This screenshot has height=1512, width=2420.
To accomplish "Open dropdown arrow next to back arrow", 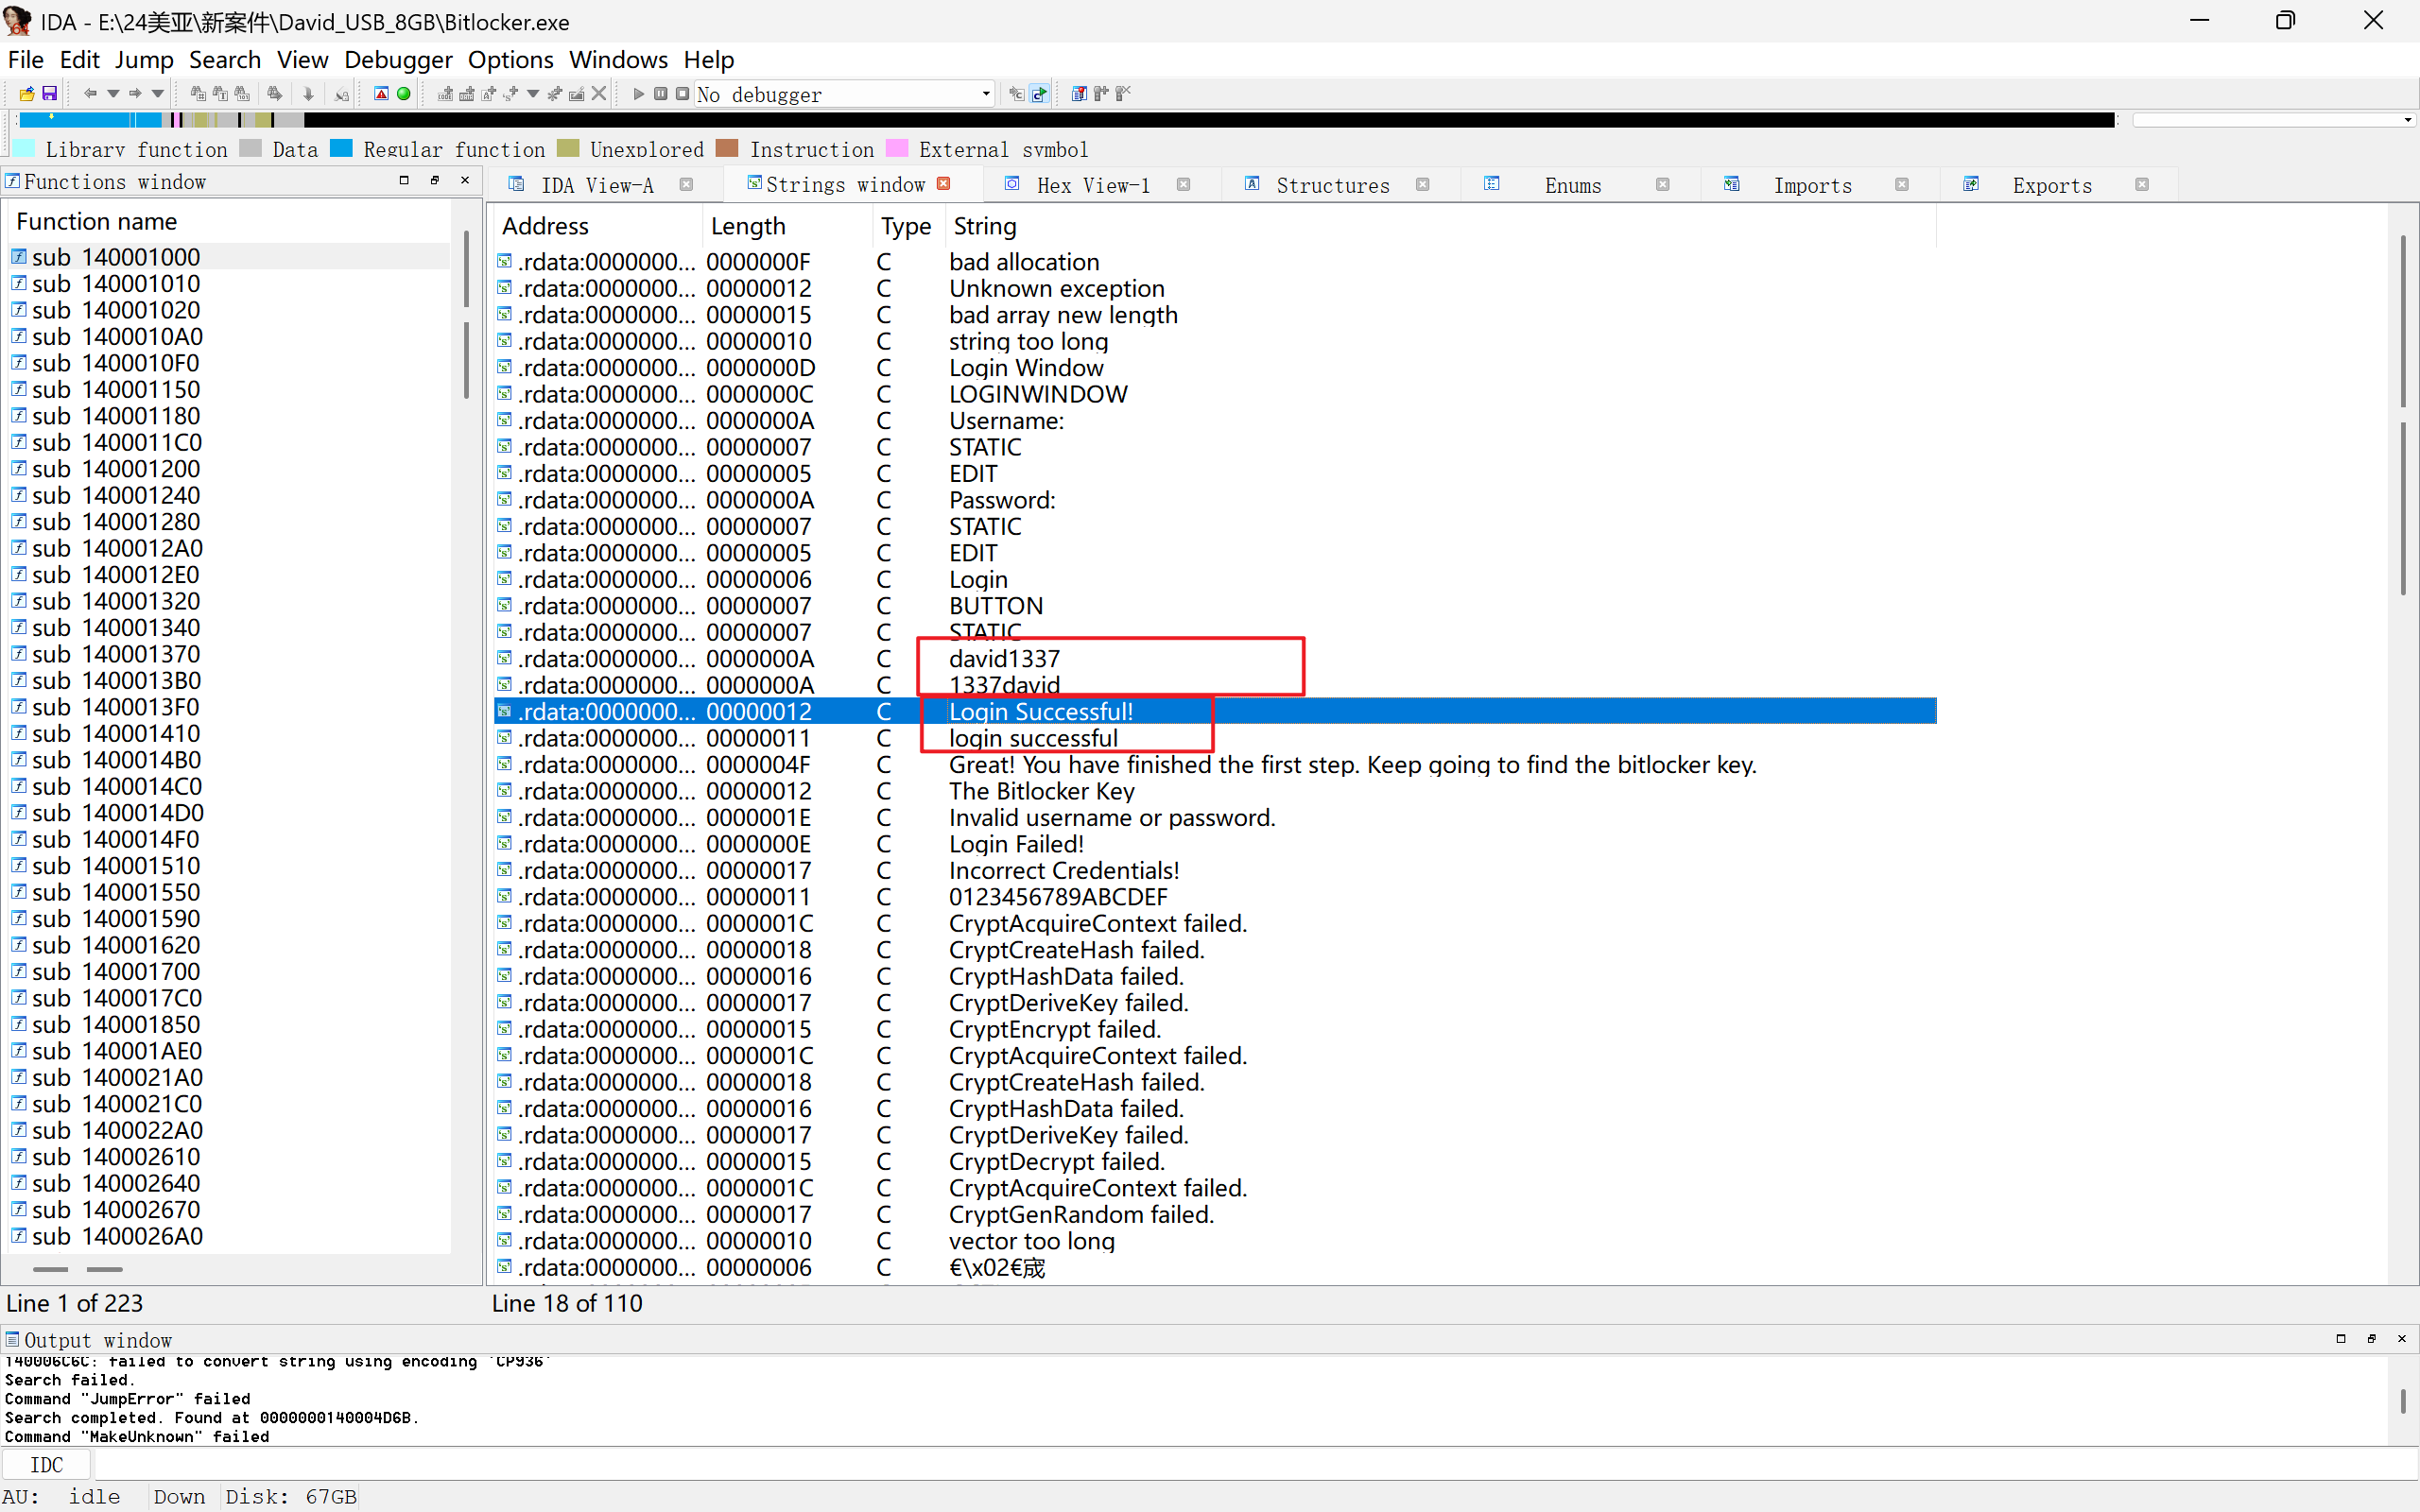I will [113, 94].
